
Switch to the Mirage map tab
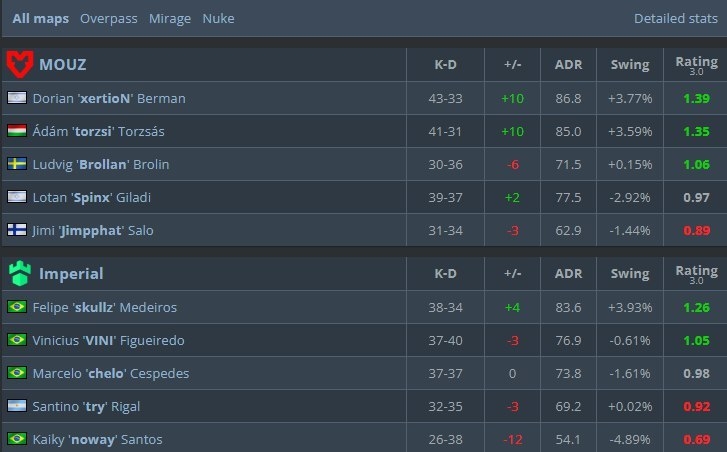pos(169,19)
